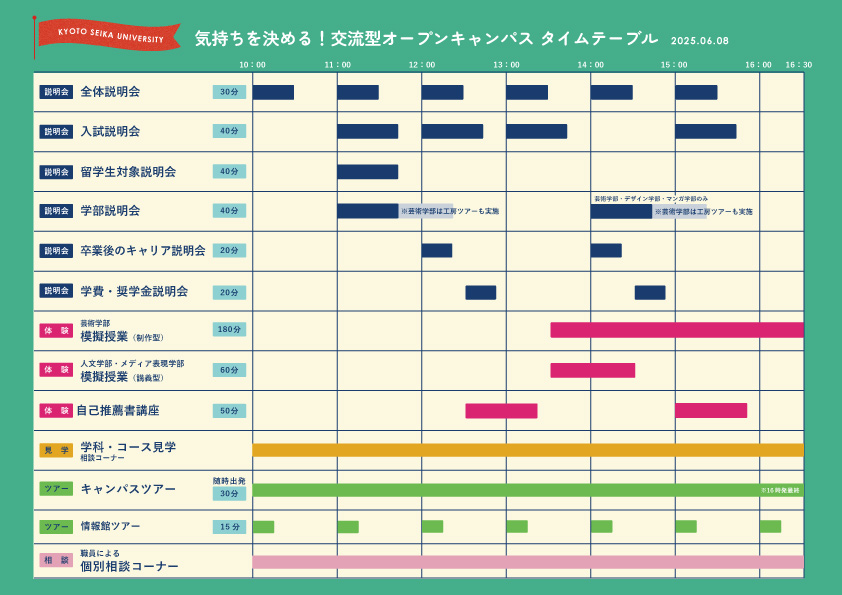Select the 10:00 time label

(252, 65)
